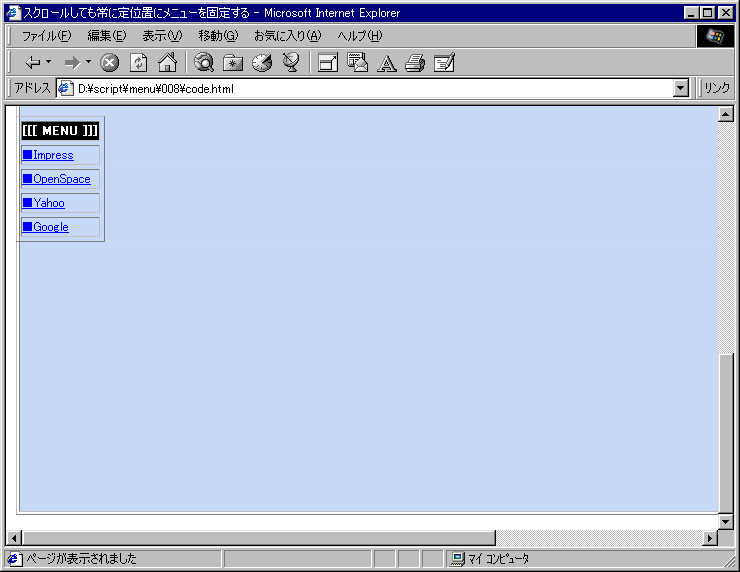Open the Favorites folder toolbar icon
The image size is (740, 572).
(233, 63)
